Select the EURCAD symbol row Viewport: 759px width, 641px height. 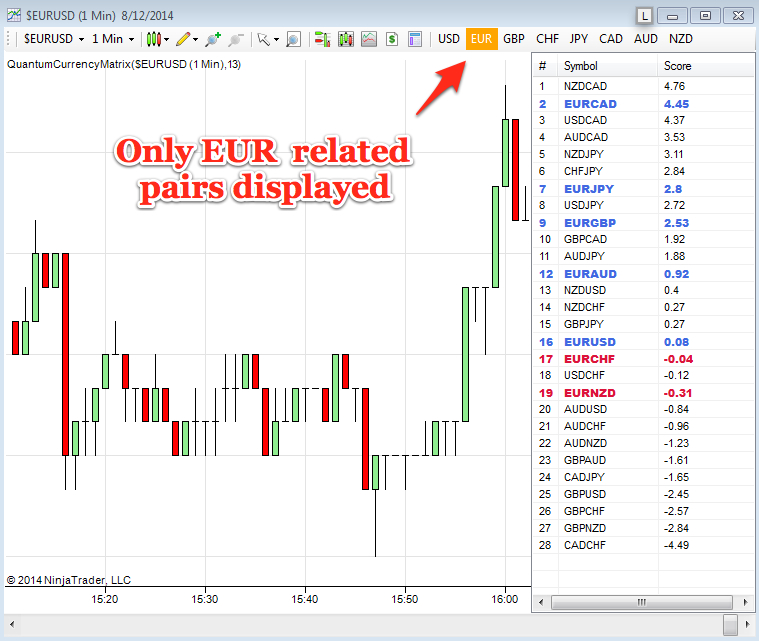pos(643,104)
